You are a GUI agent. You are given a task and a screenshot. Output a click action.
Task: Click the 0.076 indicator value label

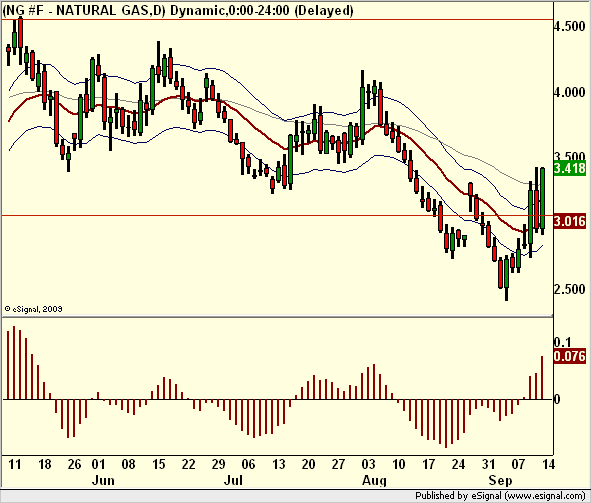(570, 356)
